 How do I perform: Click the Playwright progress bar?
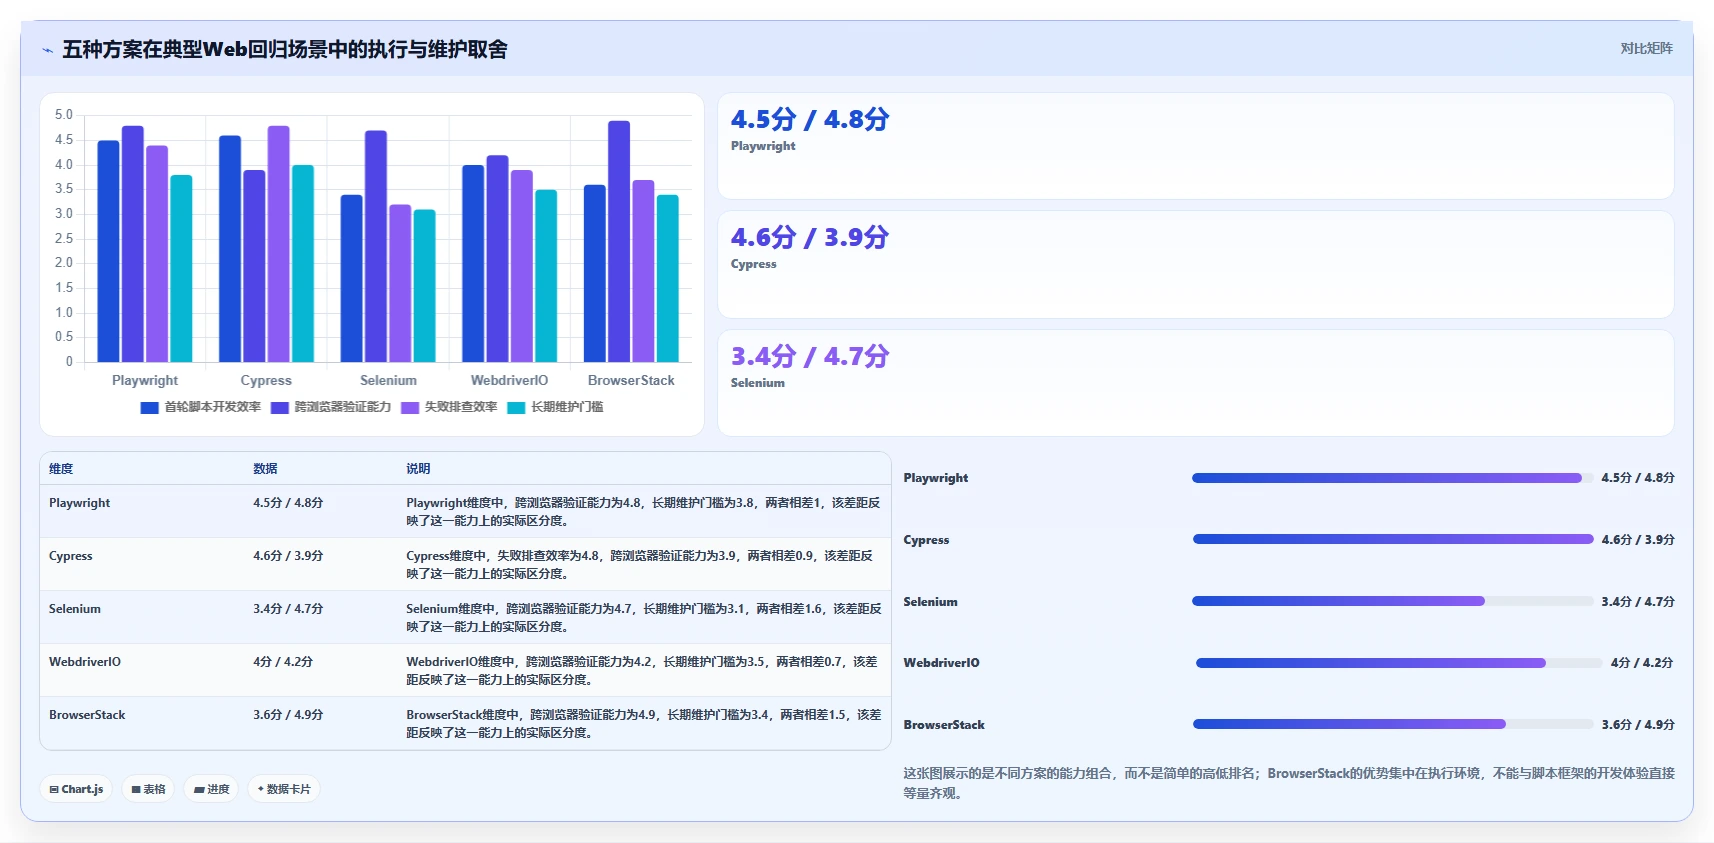click(x=1392, y=478)
